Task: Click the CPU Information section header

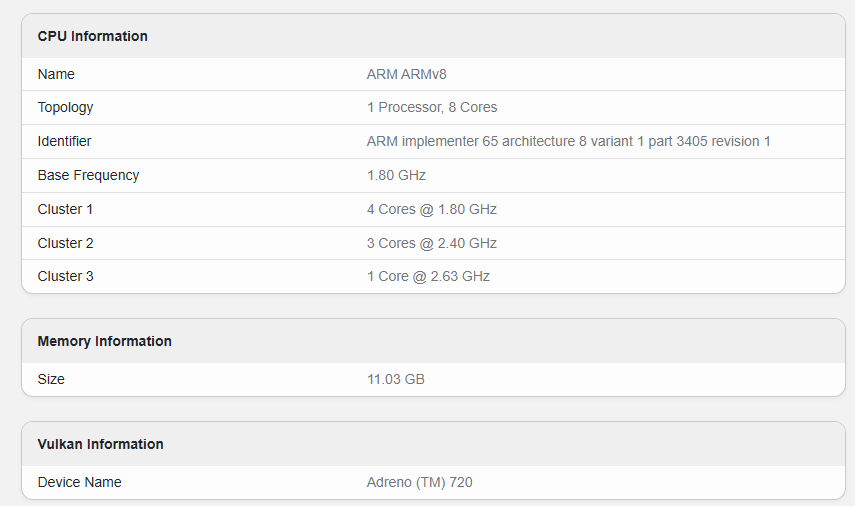Action: 93,36
